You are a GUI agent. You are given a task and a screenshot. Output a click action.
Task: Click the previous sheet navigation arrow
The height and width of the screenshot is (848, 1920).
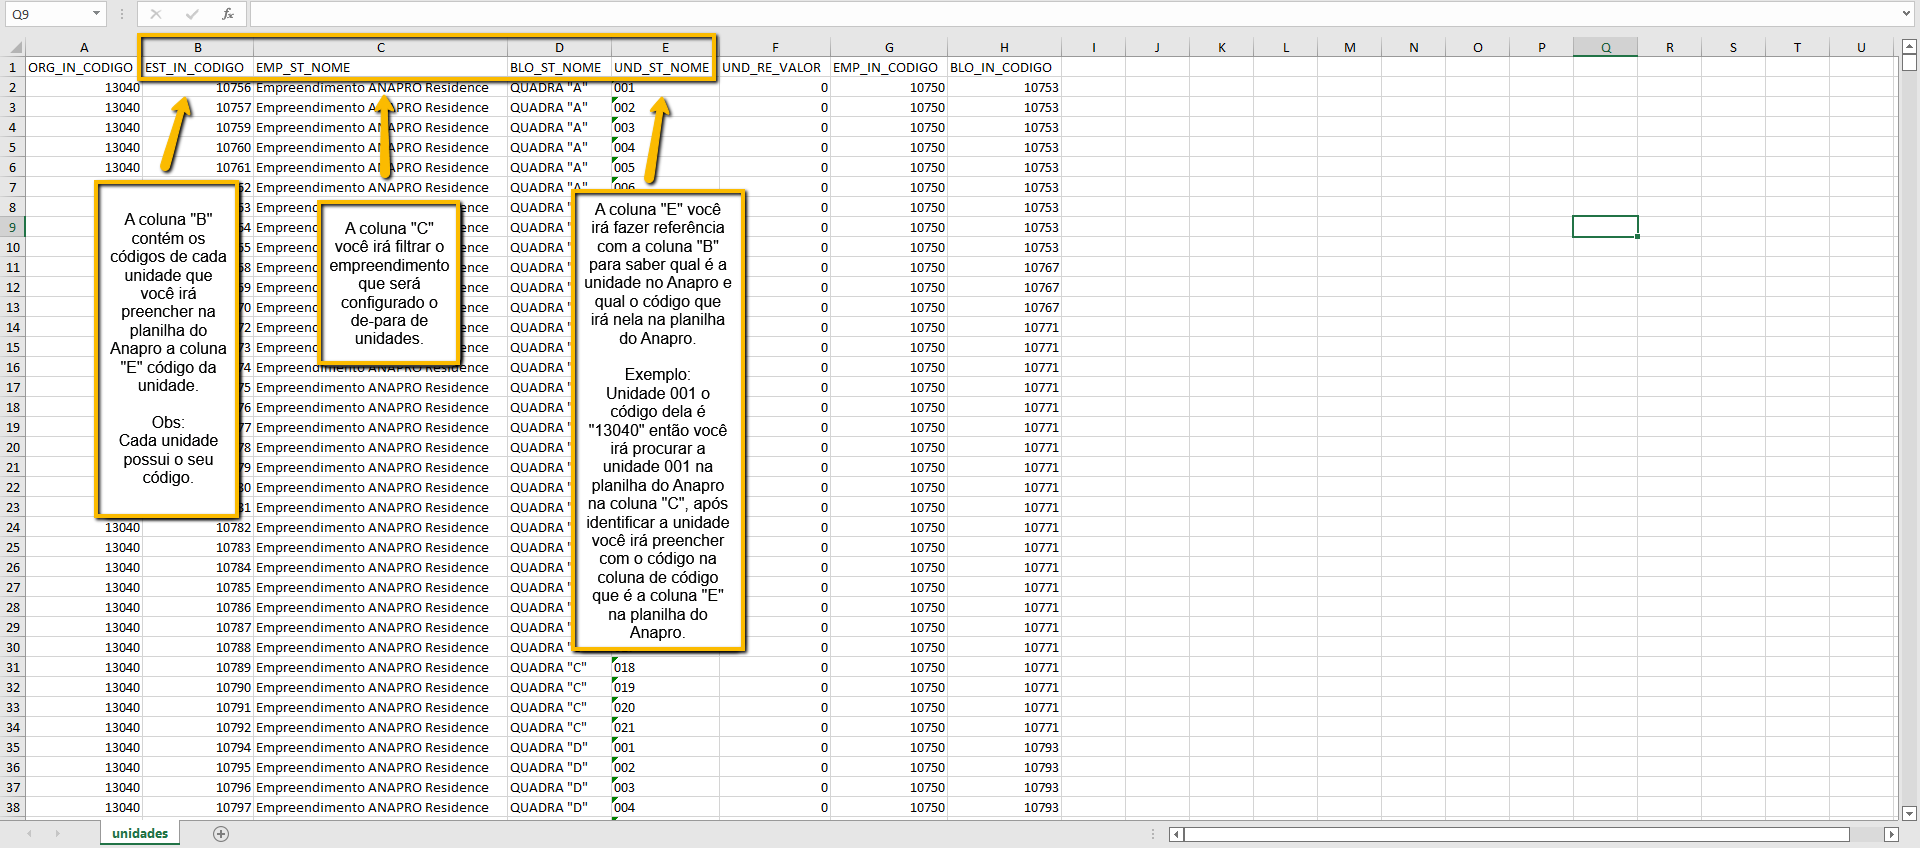[29, 834]
